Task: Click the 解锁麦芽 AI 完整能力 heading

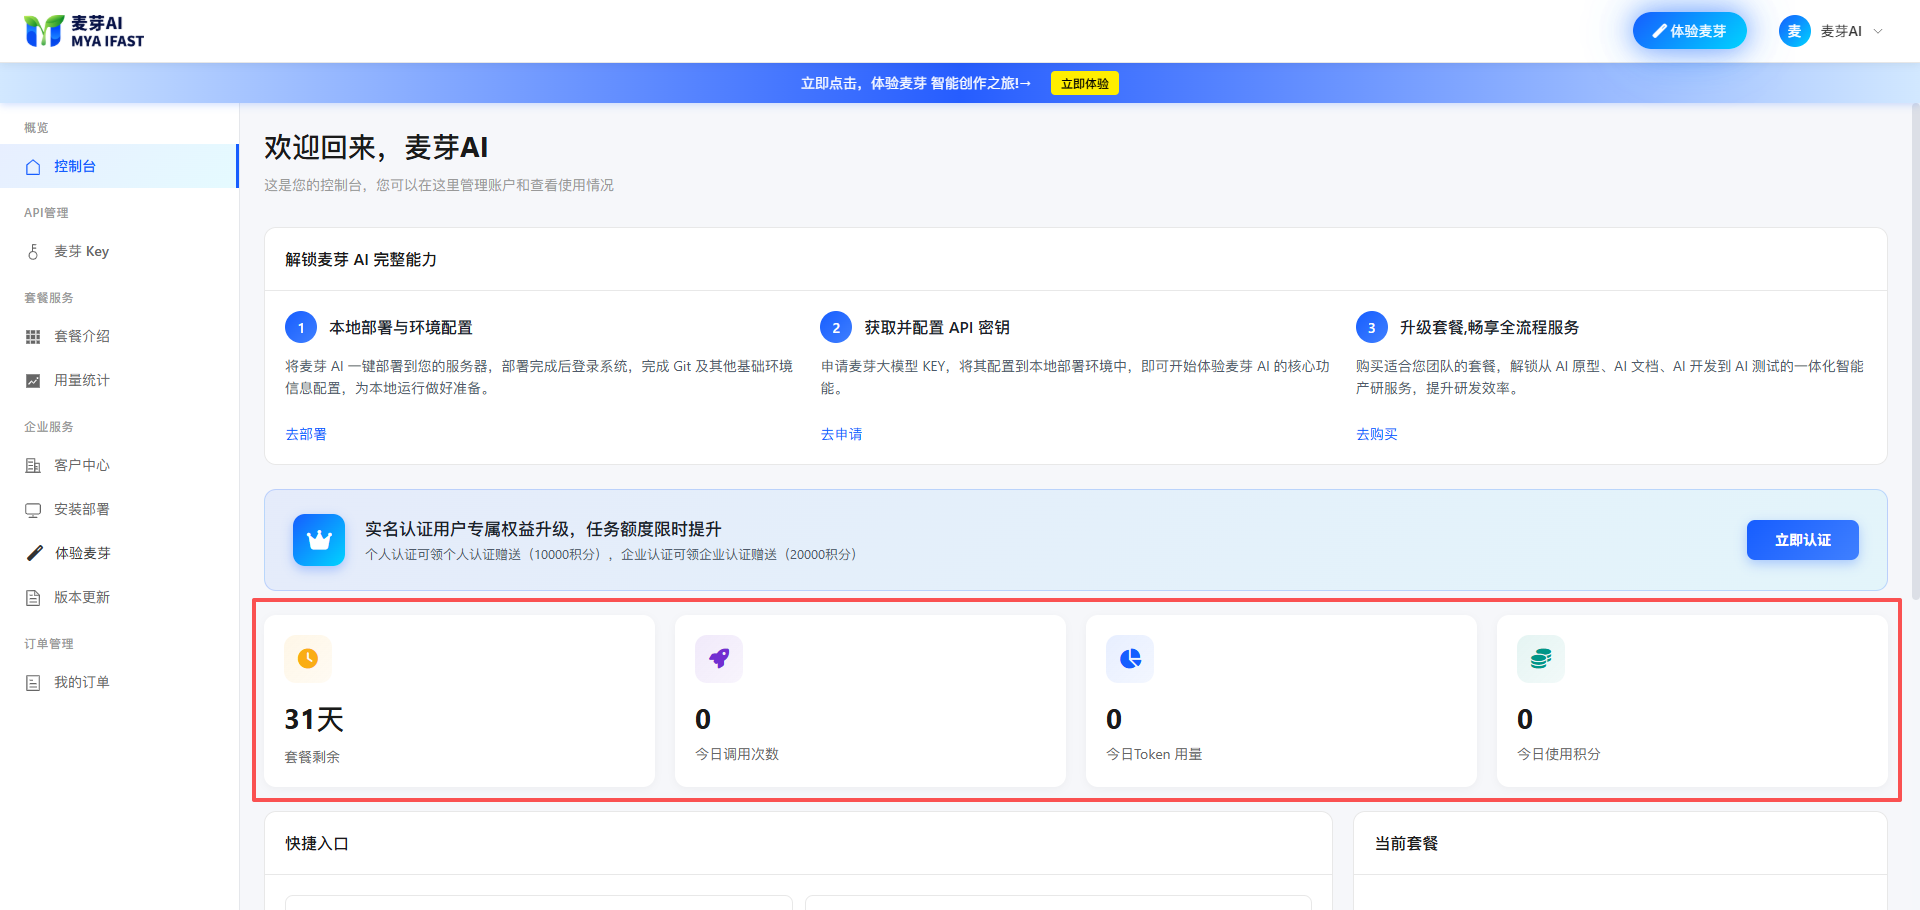Action: coord(361,259)
